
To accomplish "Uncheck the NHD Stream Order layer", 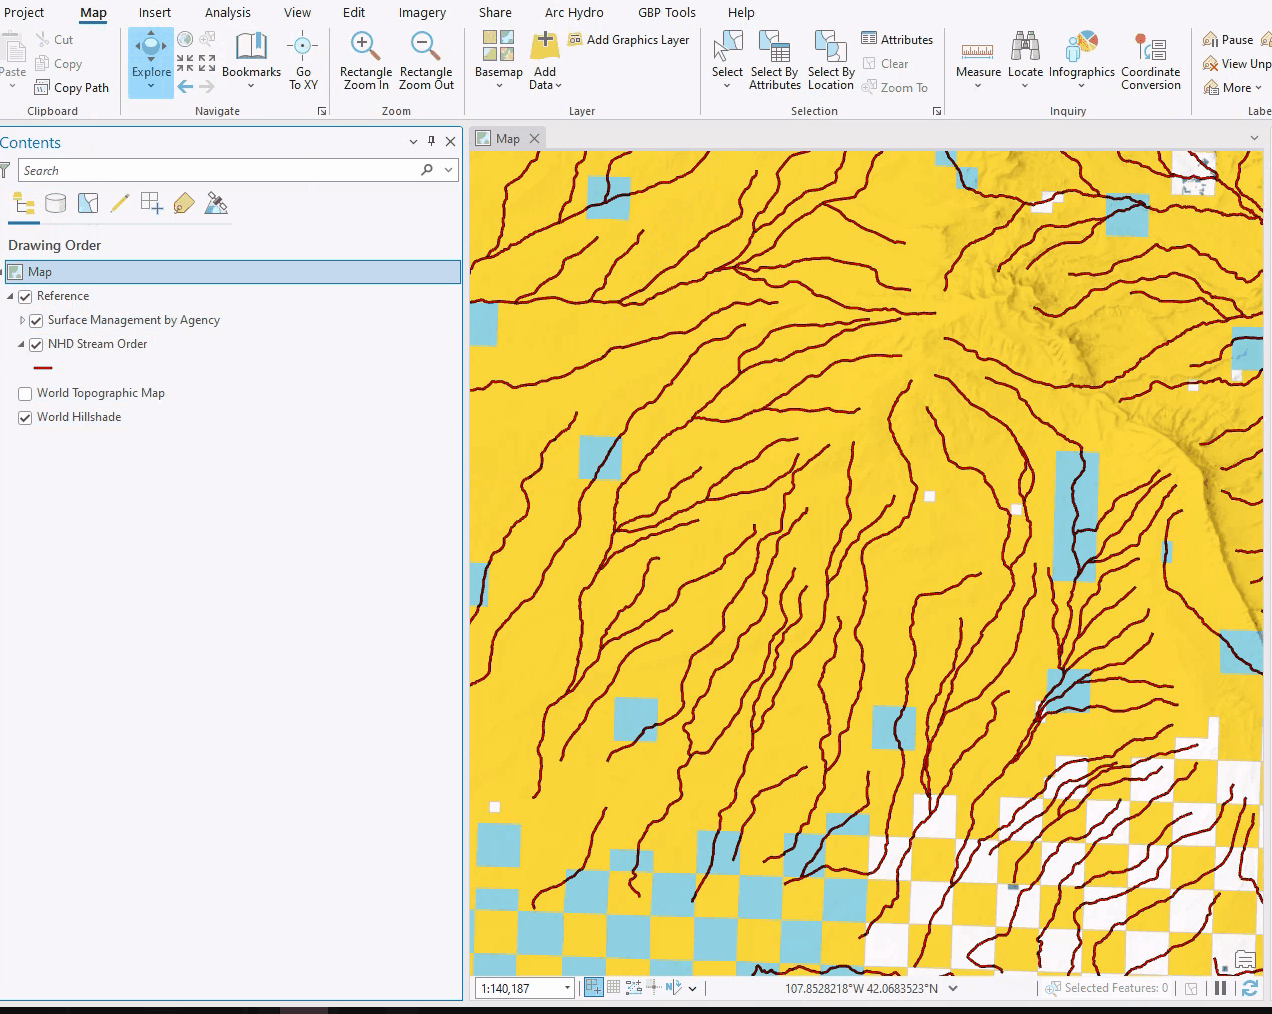I will [35, 344].
